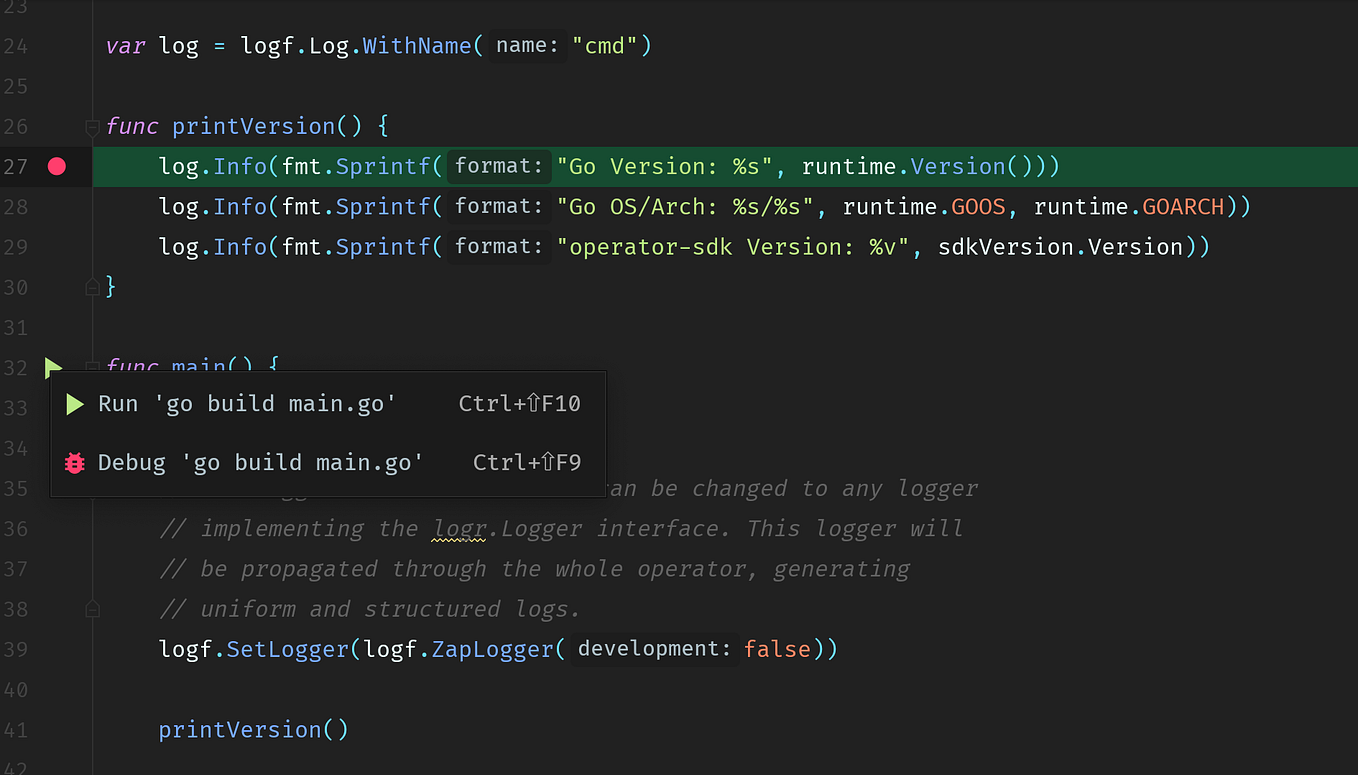Click the format: inlay hint on line 29

click(x=498, y=246)
